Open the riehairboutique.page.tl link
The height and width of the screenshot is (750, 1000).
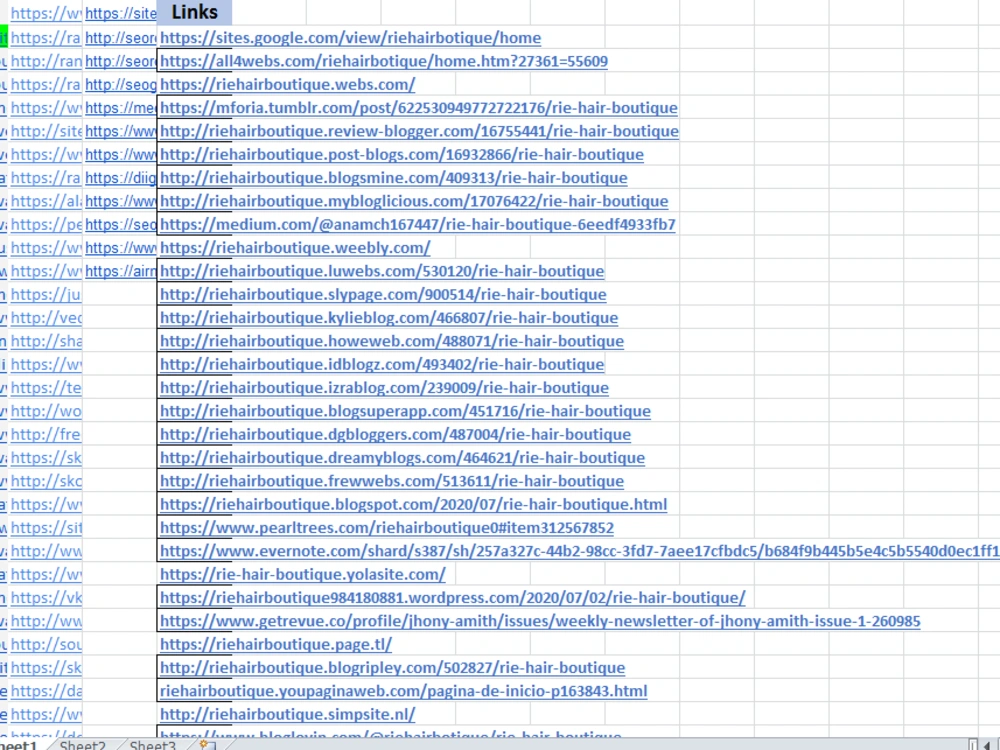click(276, 644)
